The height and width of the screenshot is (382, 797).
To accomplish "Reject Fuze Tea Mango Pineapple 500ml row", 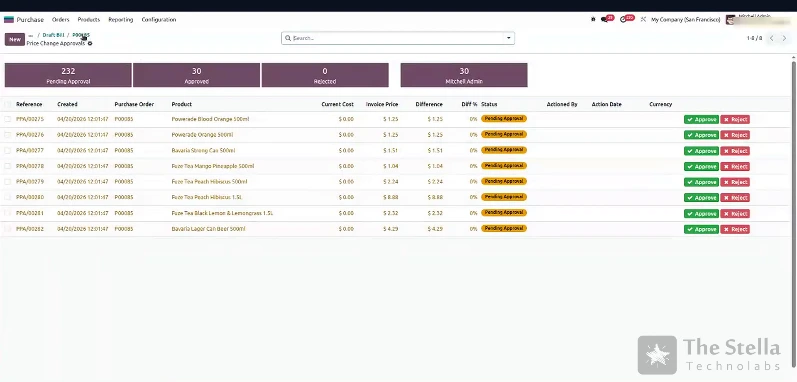I will coord(735,167).
